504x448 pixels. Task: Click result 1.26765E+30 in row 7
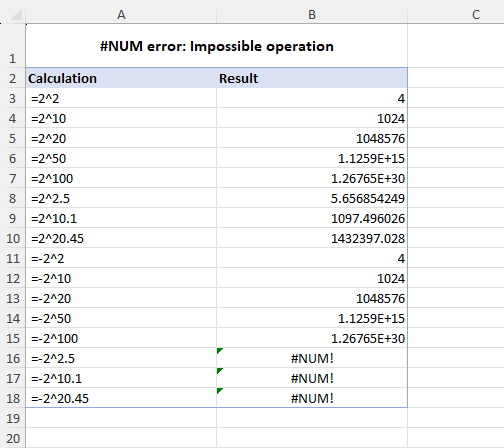click(312, 178)
